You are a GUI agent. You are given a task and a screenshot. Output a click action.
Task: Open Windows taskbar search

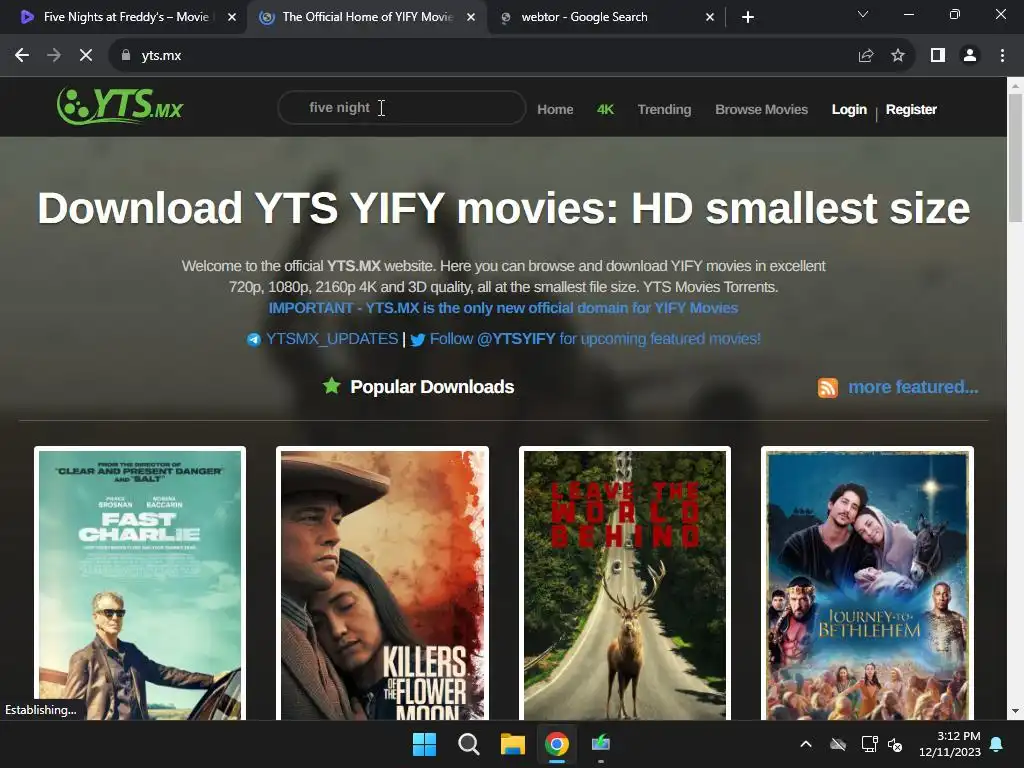click(468, 744)
